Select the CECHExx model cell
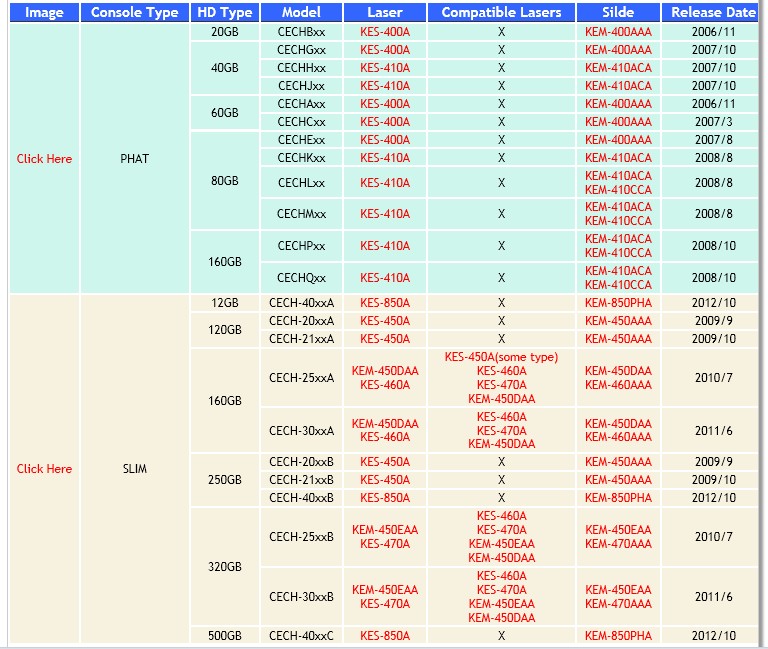The image size is (768, 649). pyautogui.click(x=301, y=140)
